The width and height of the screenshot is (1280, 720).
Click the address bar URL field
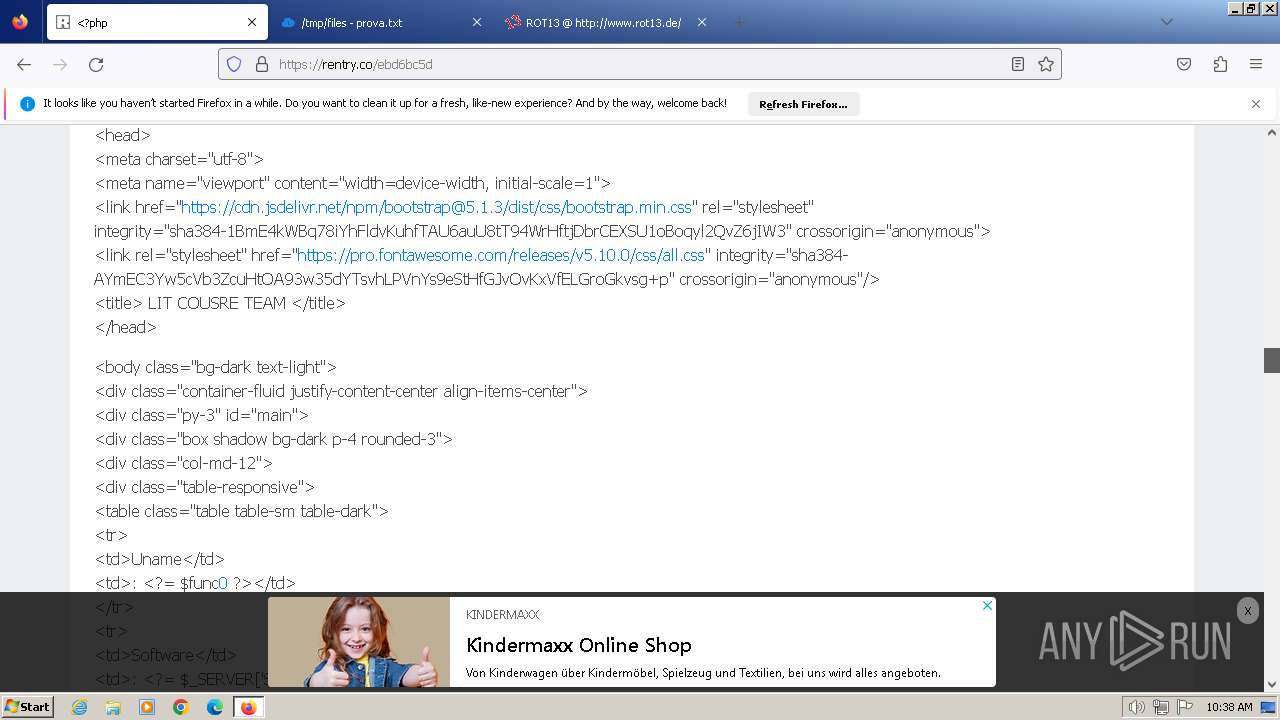pos(638,64)
